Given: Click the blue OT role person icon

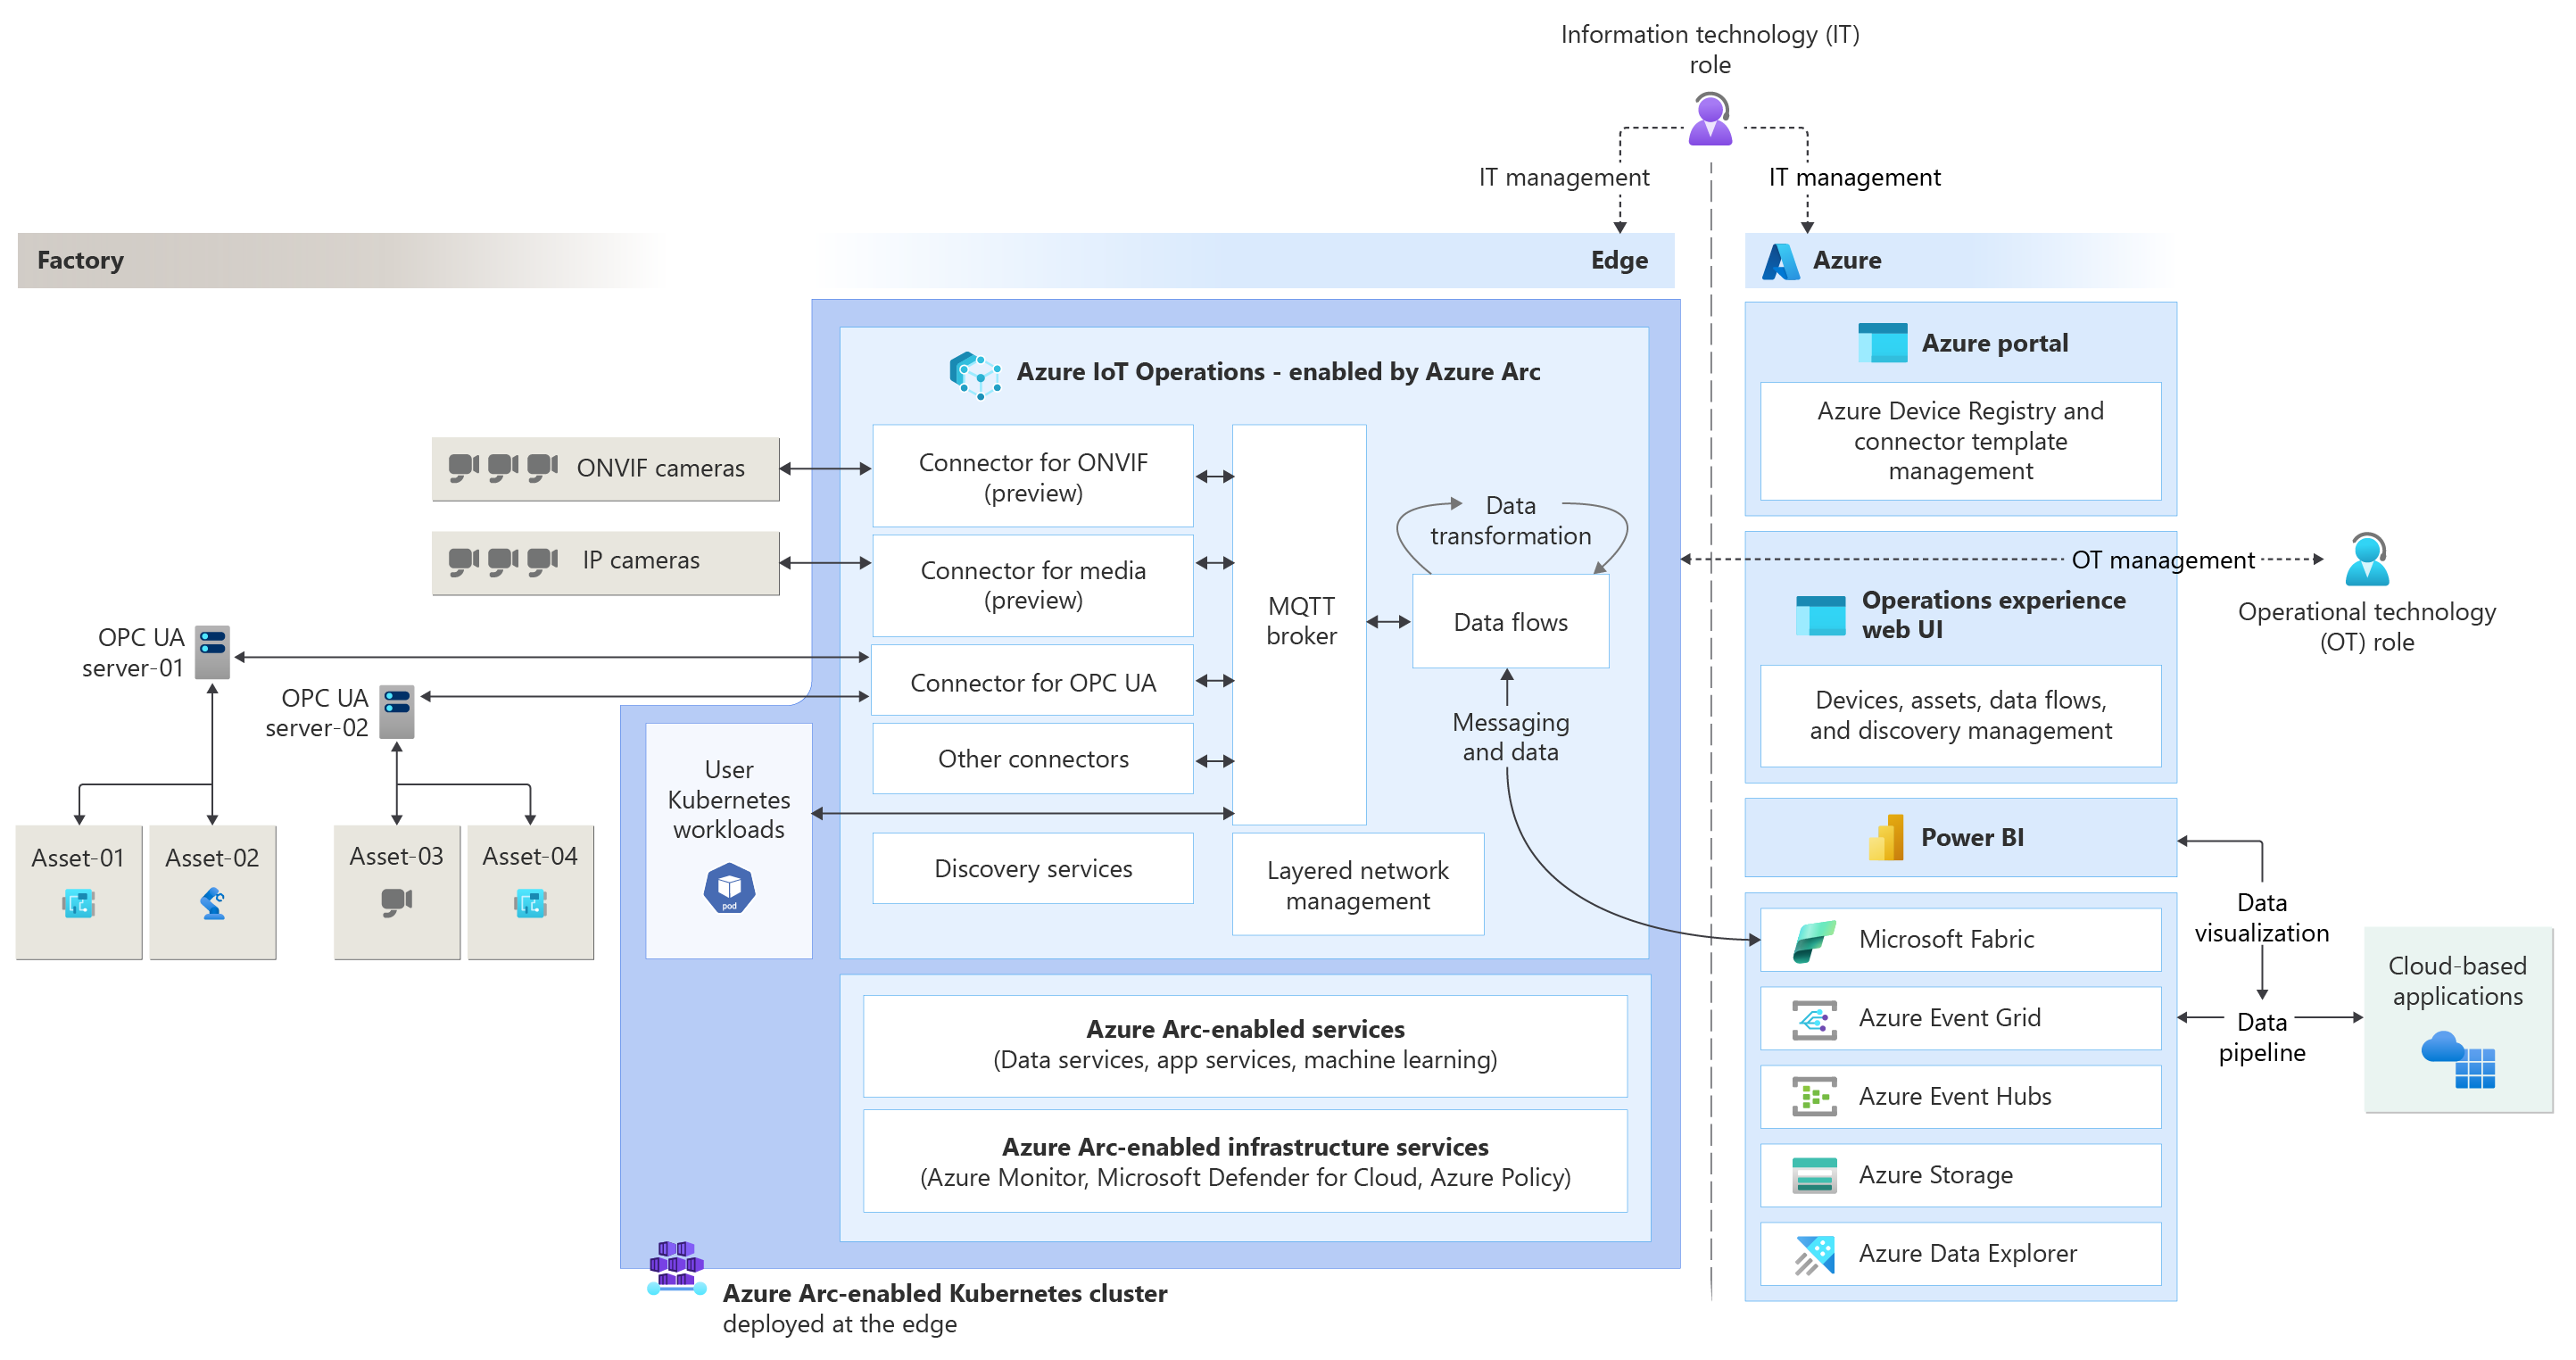Looking at the screenshot, I should click(x=2367, y=560).
